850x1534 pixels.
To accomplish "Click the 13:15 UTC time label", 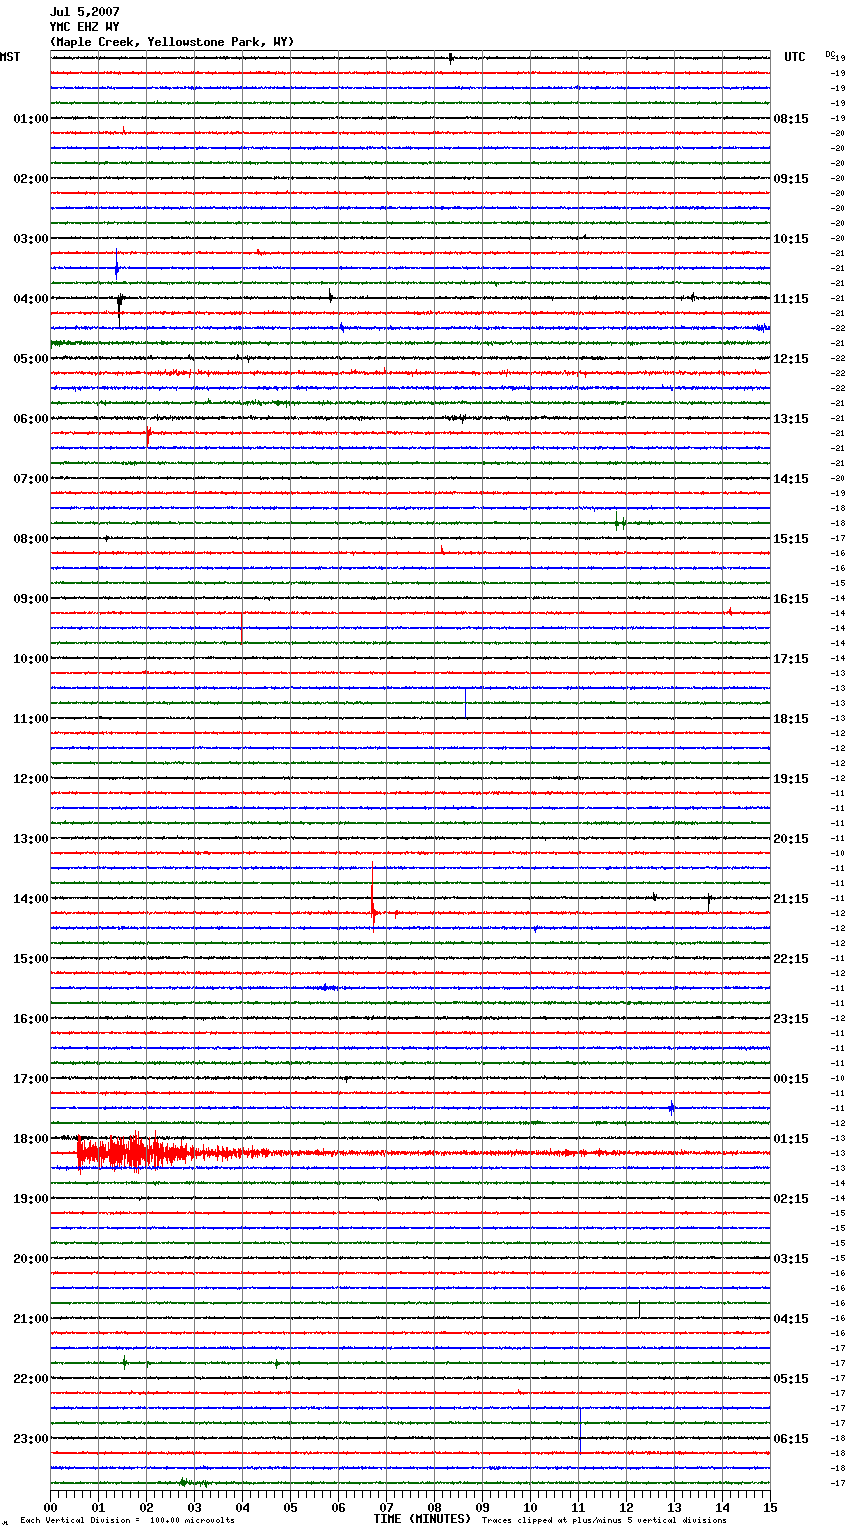I will [791, 419].
